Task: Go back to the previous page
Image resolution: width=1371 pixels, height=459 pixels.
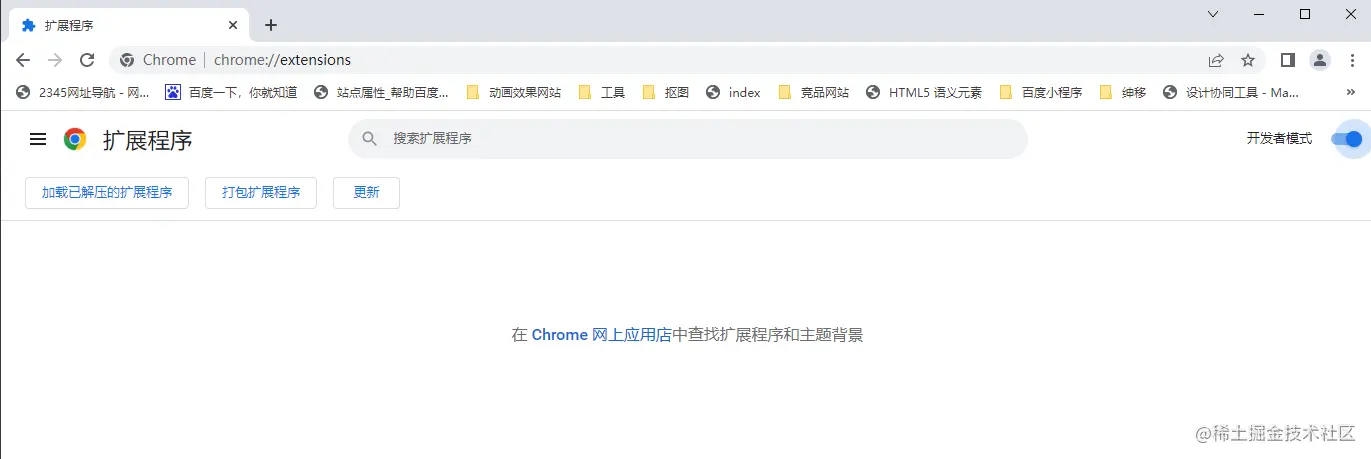Action: 23,60
